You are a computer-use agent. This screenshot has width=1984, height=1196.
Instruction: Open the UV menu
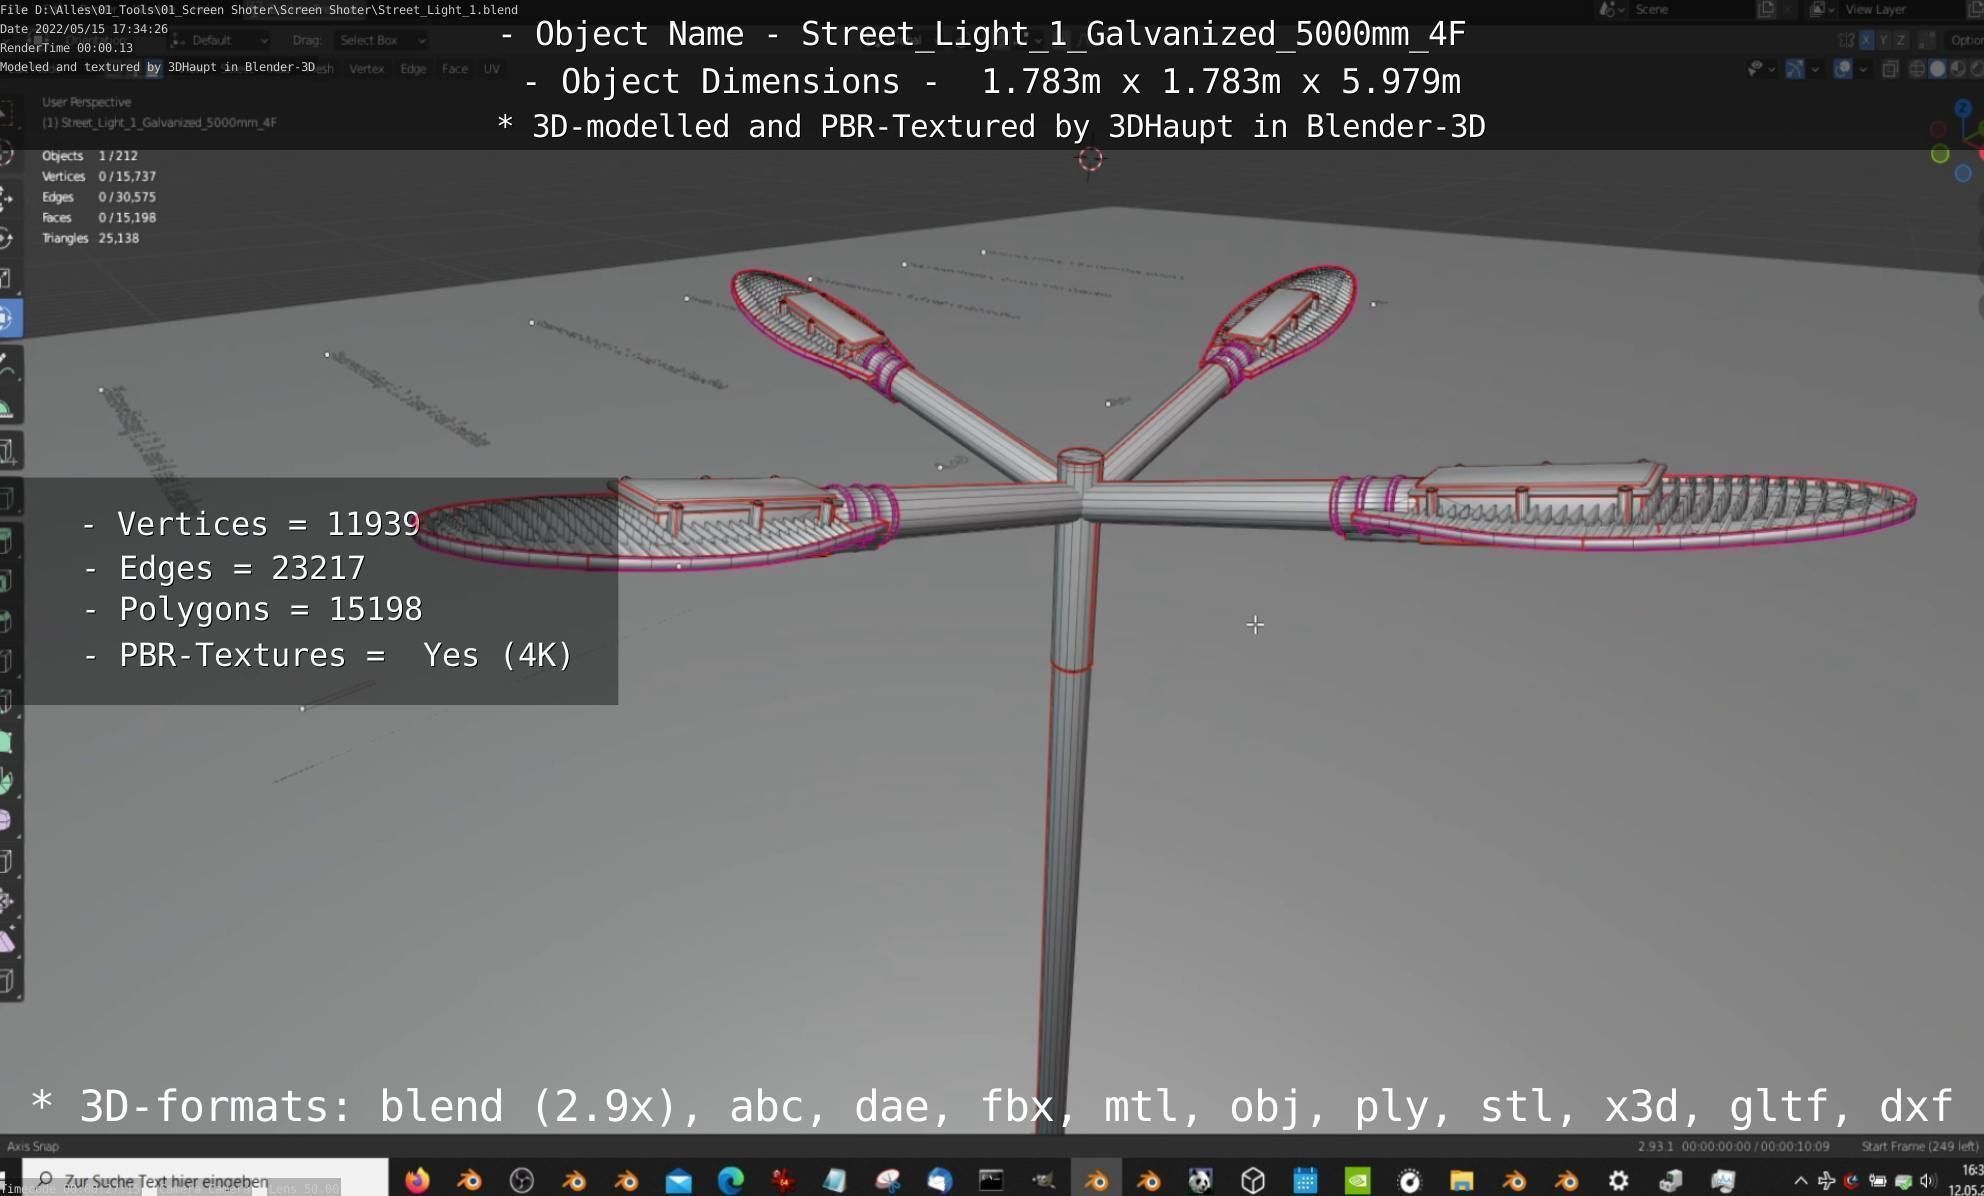491,69
